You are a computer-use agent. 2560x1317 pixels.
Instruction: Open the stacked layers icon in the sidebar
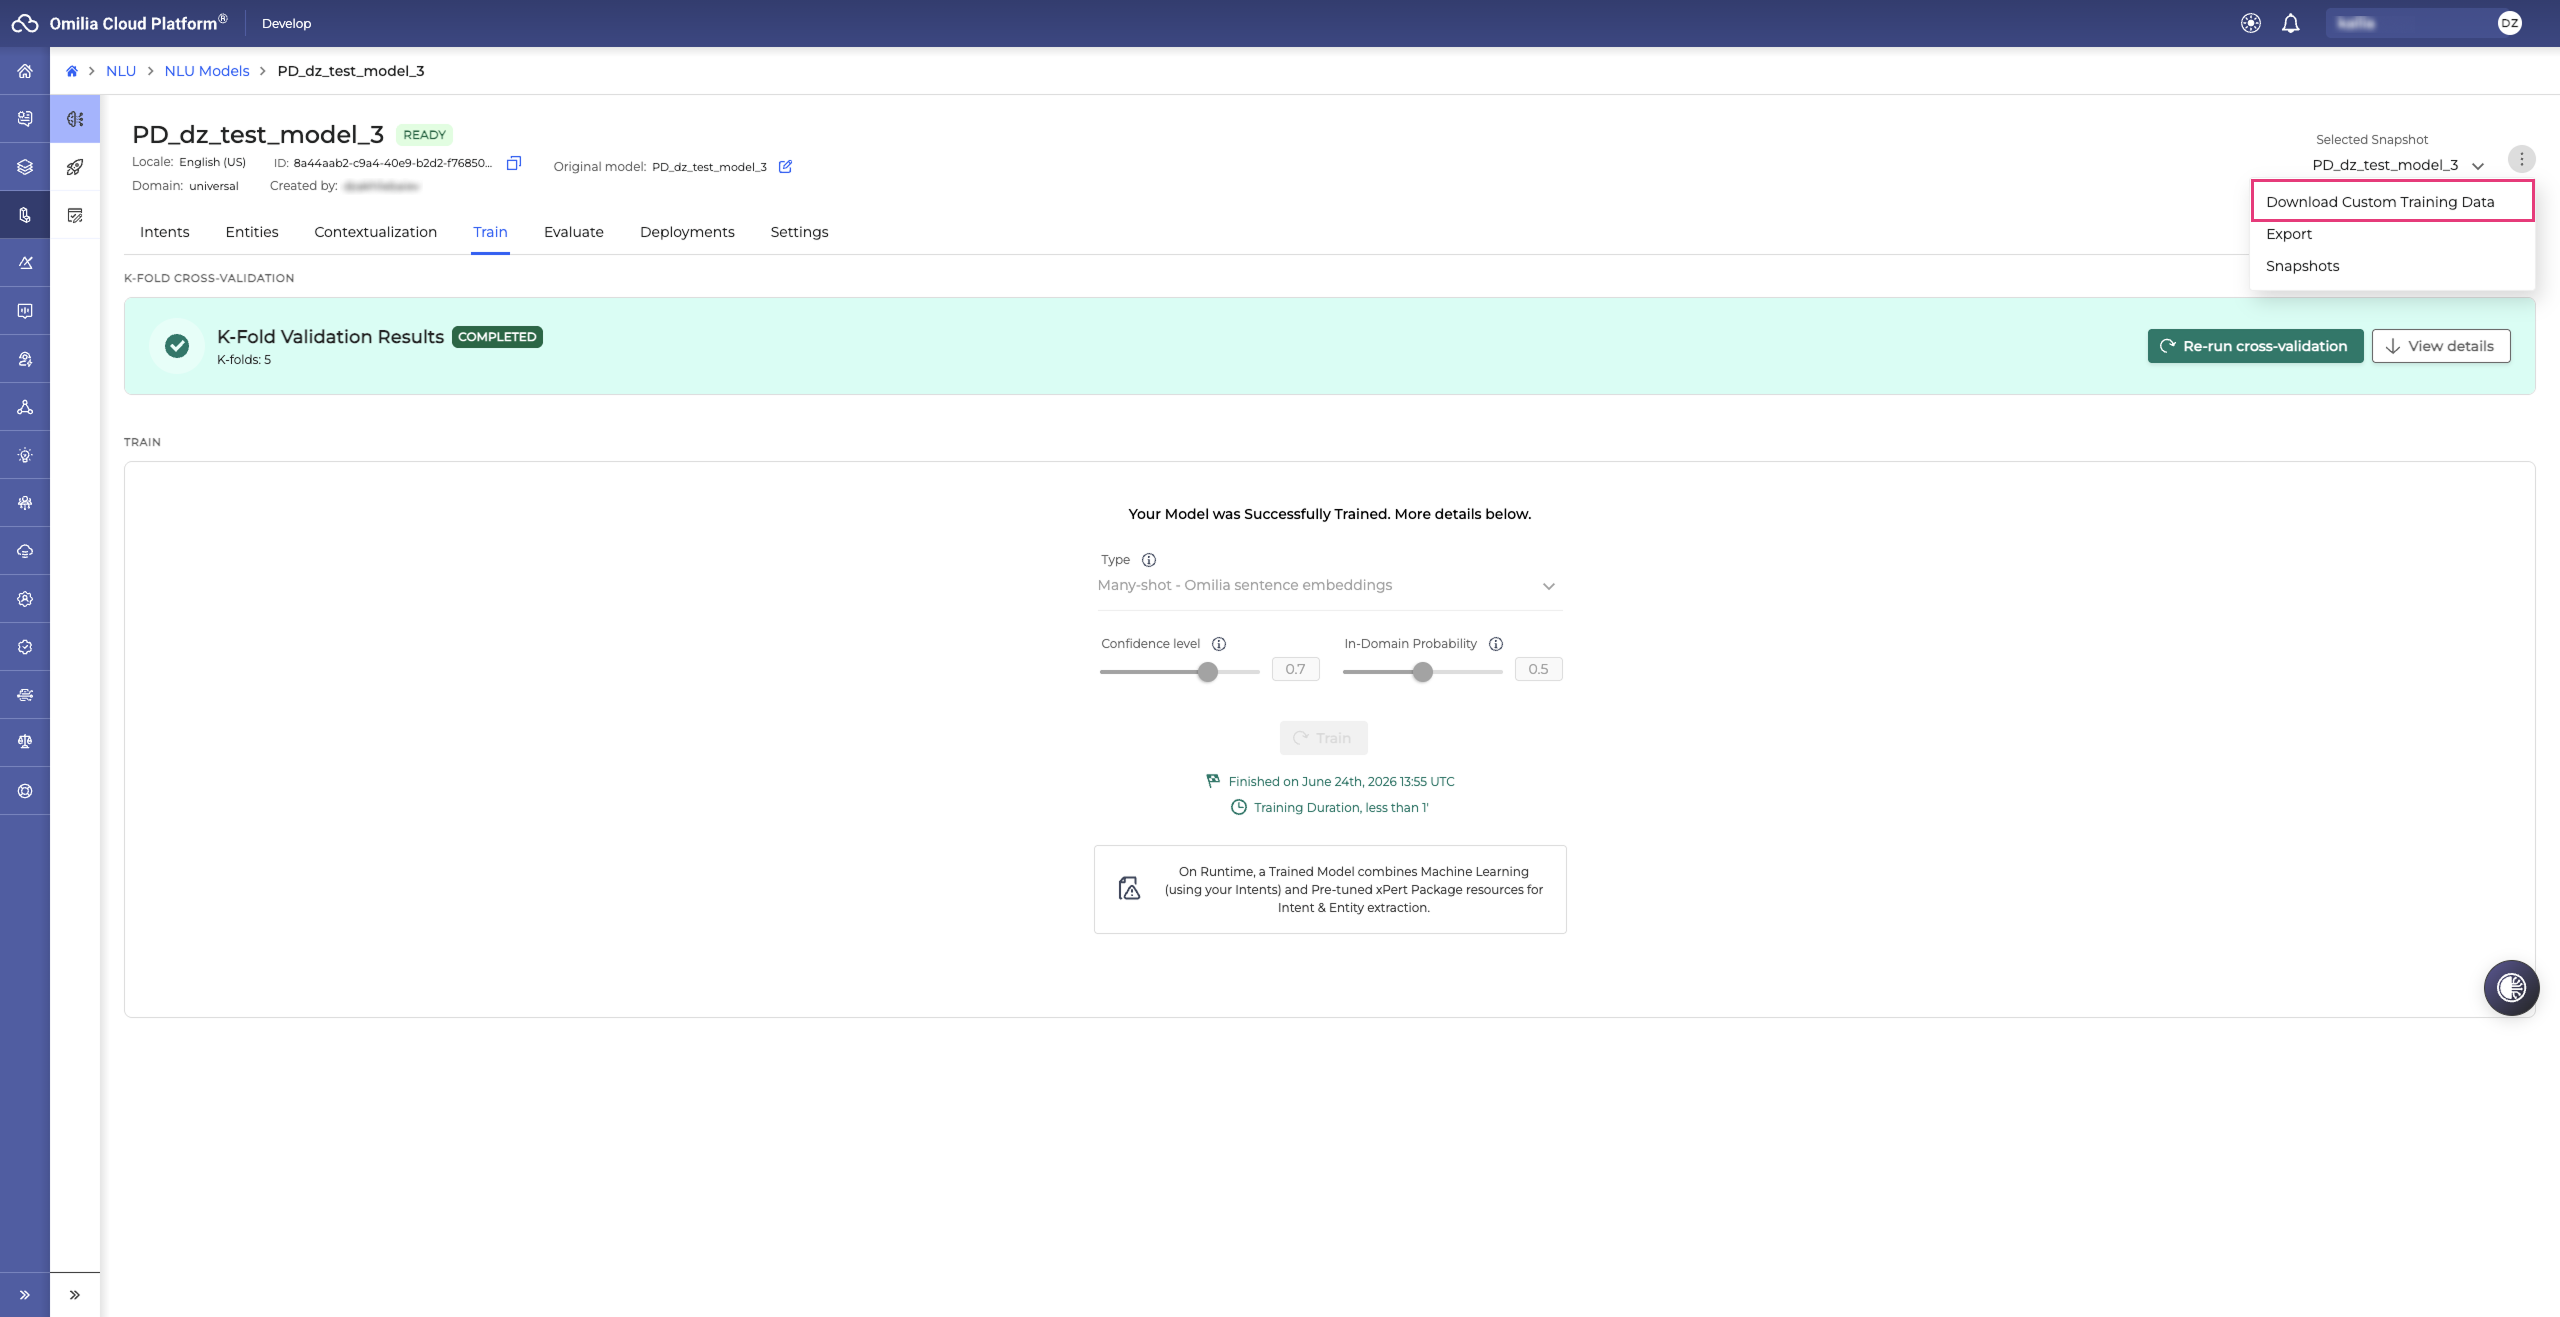point(25,167)
